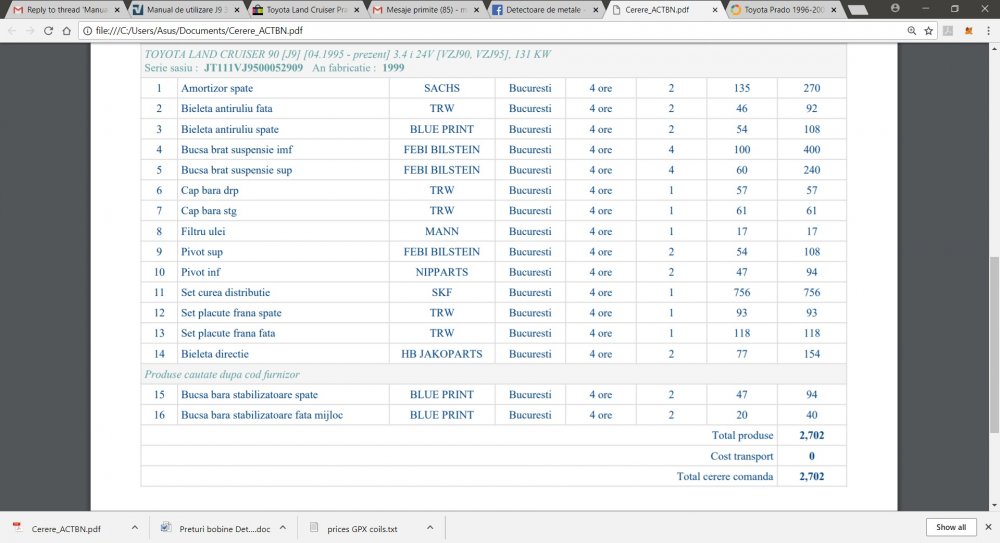Click the 'Bieleta antiruliu fata' row name
Viewport: 1000px width, 543px height.
tap(226, 108)
